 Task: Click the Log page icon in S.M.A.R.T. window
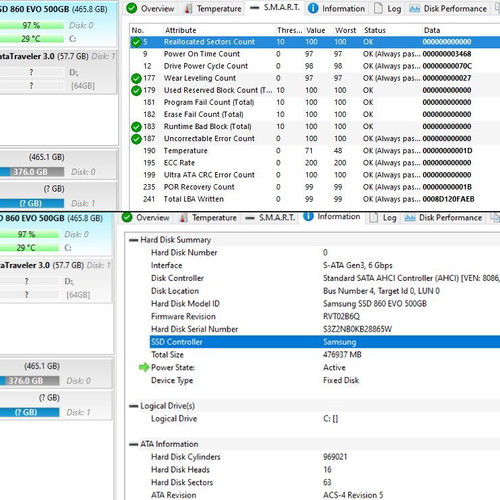[x=378, y=8]
